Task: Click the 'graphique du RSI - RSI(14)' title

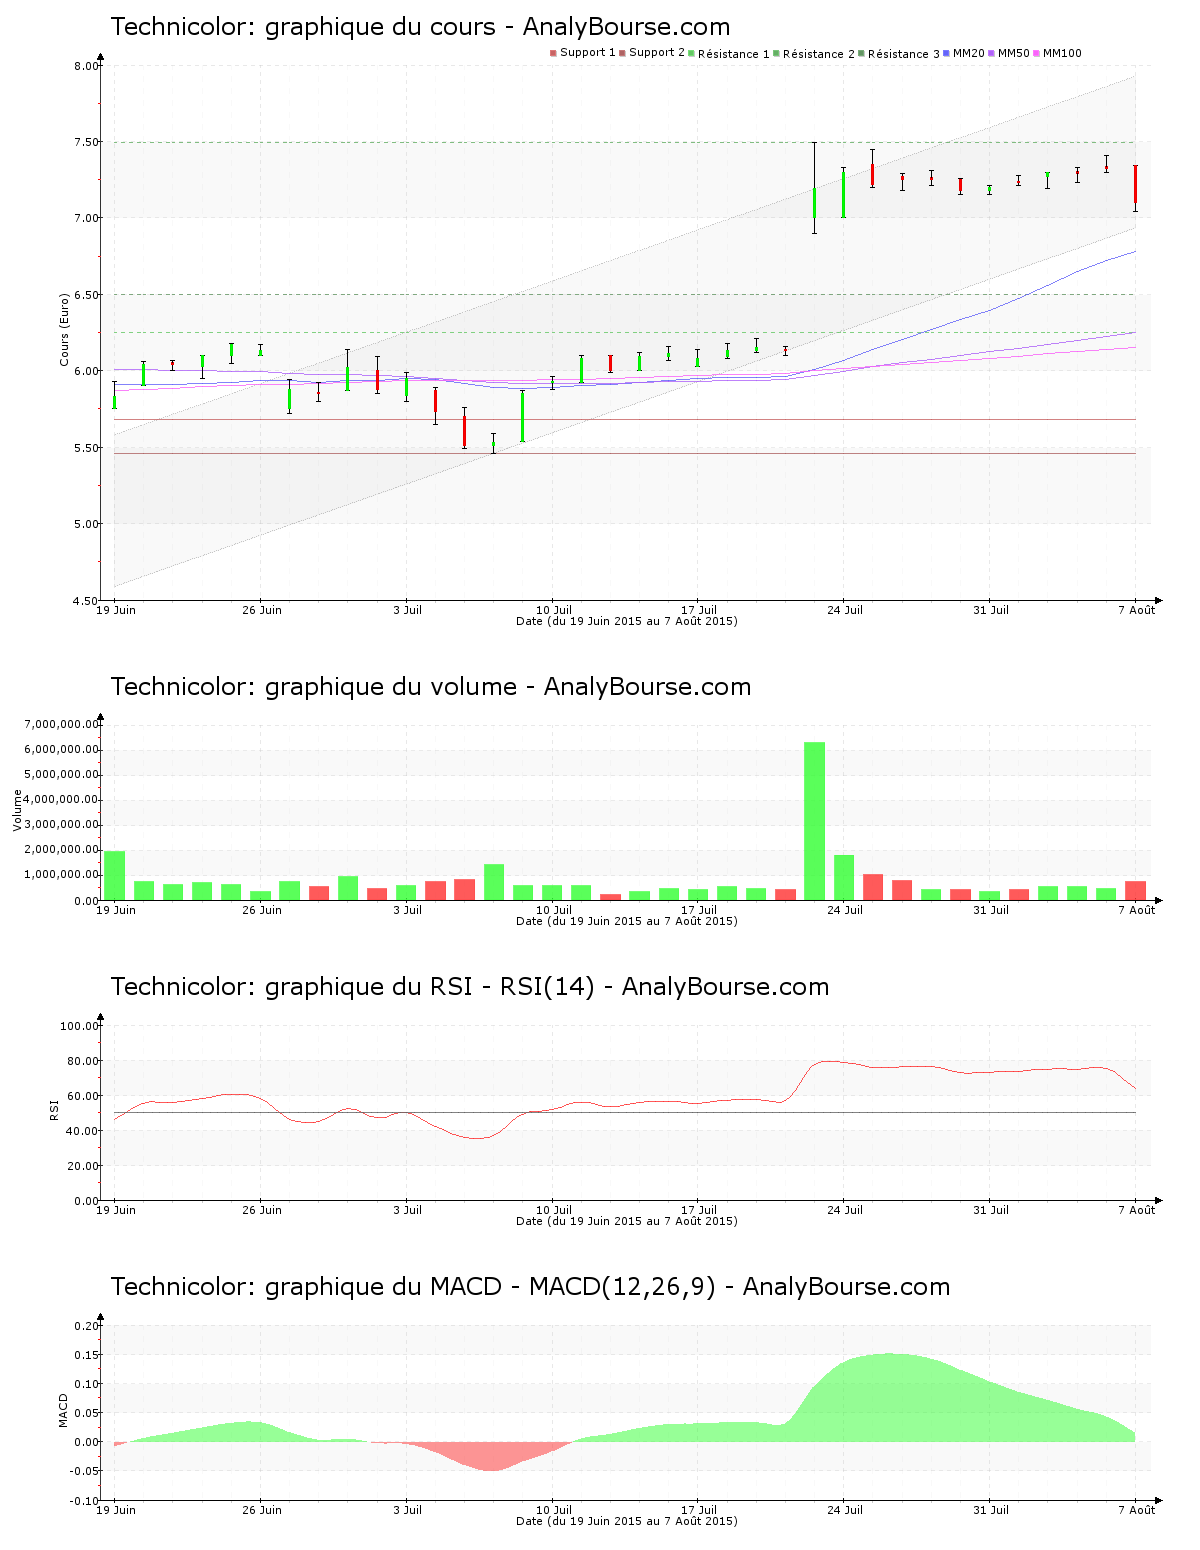Action: pos(470,987)
